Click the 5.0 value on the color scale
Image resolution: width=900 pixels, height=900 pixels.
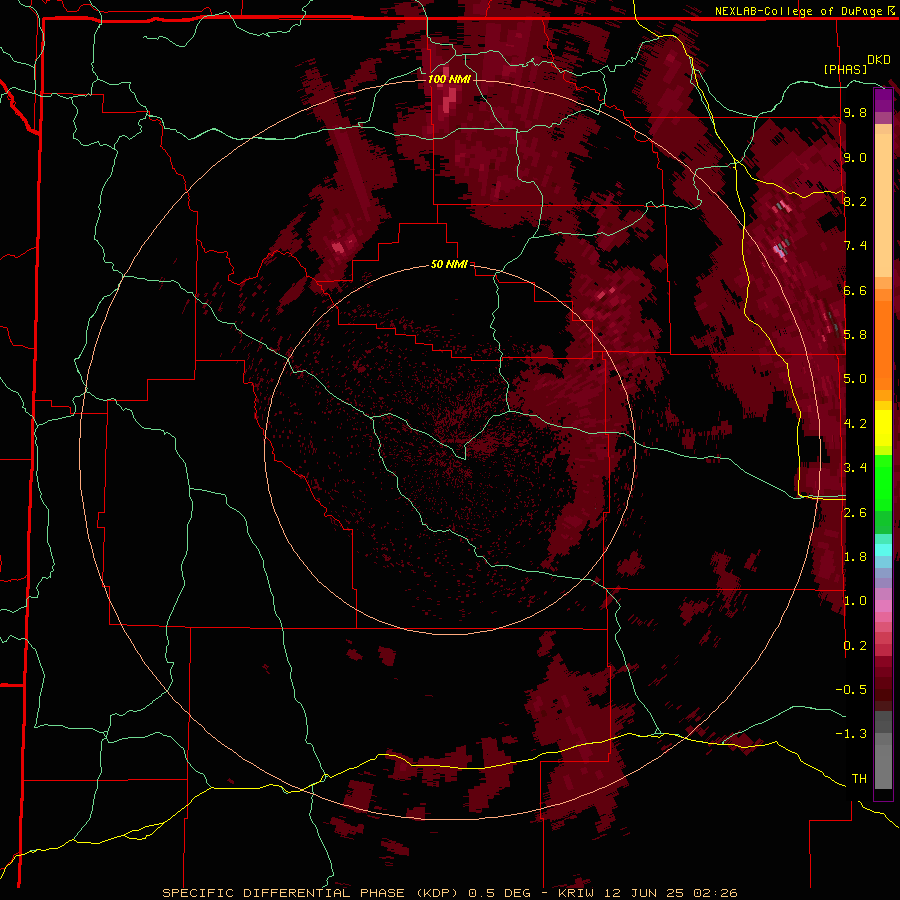pyautogui.click(x=855, y=379)
